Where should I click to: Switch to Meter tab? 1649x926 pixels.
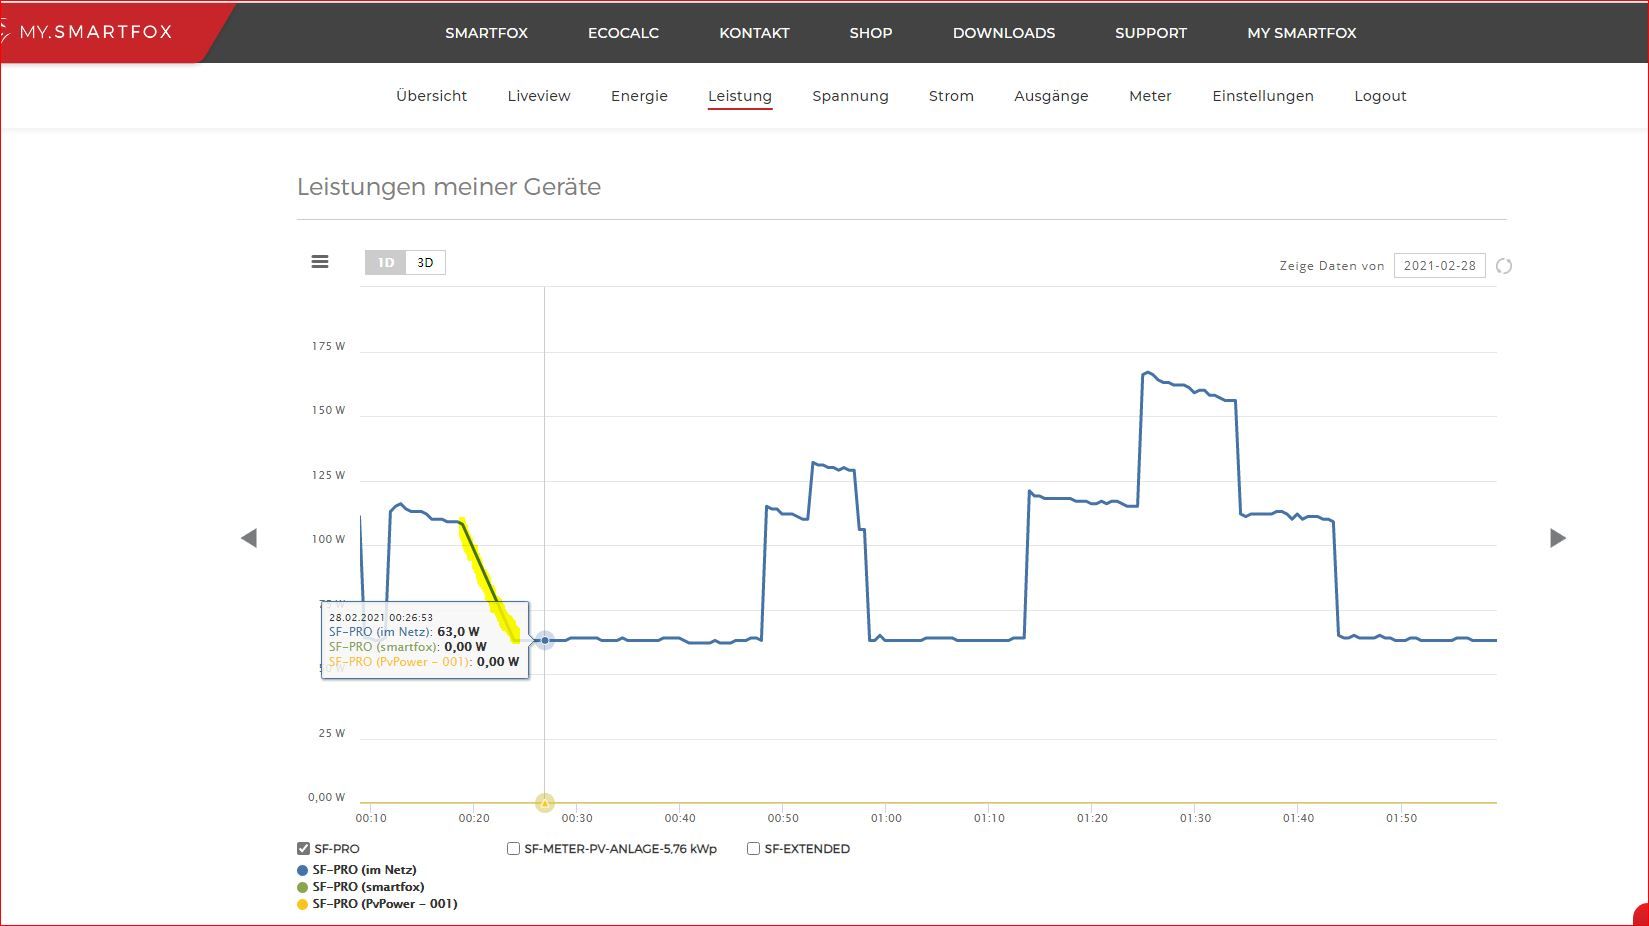(x=1150, y=96)
